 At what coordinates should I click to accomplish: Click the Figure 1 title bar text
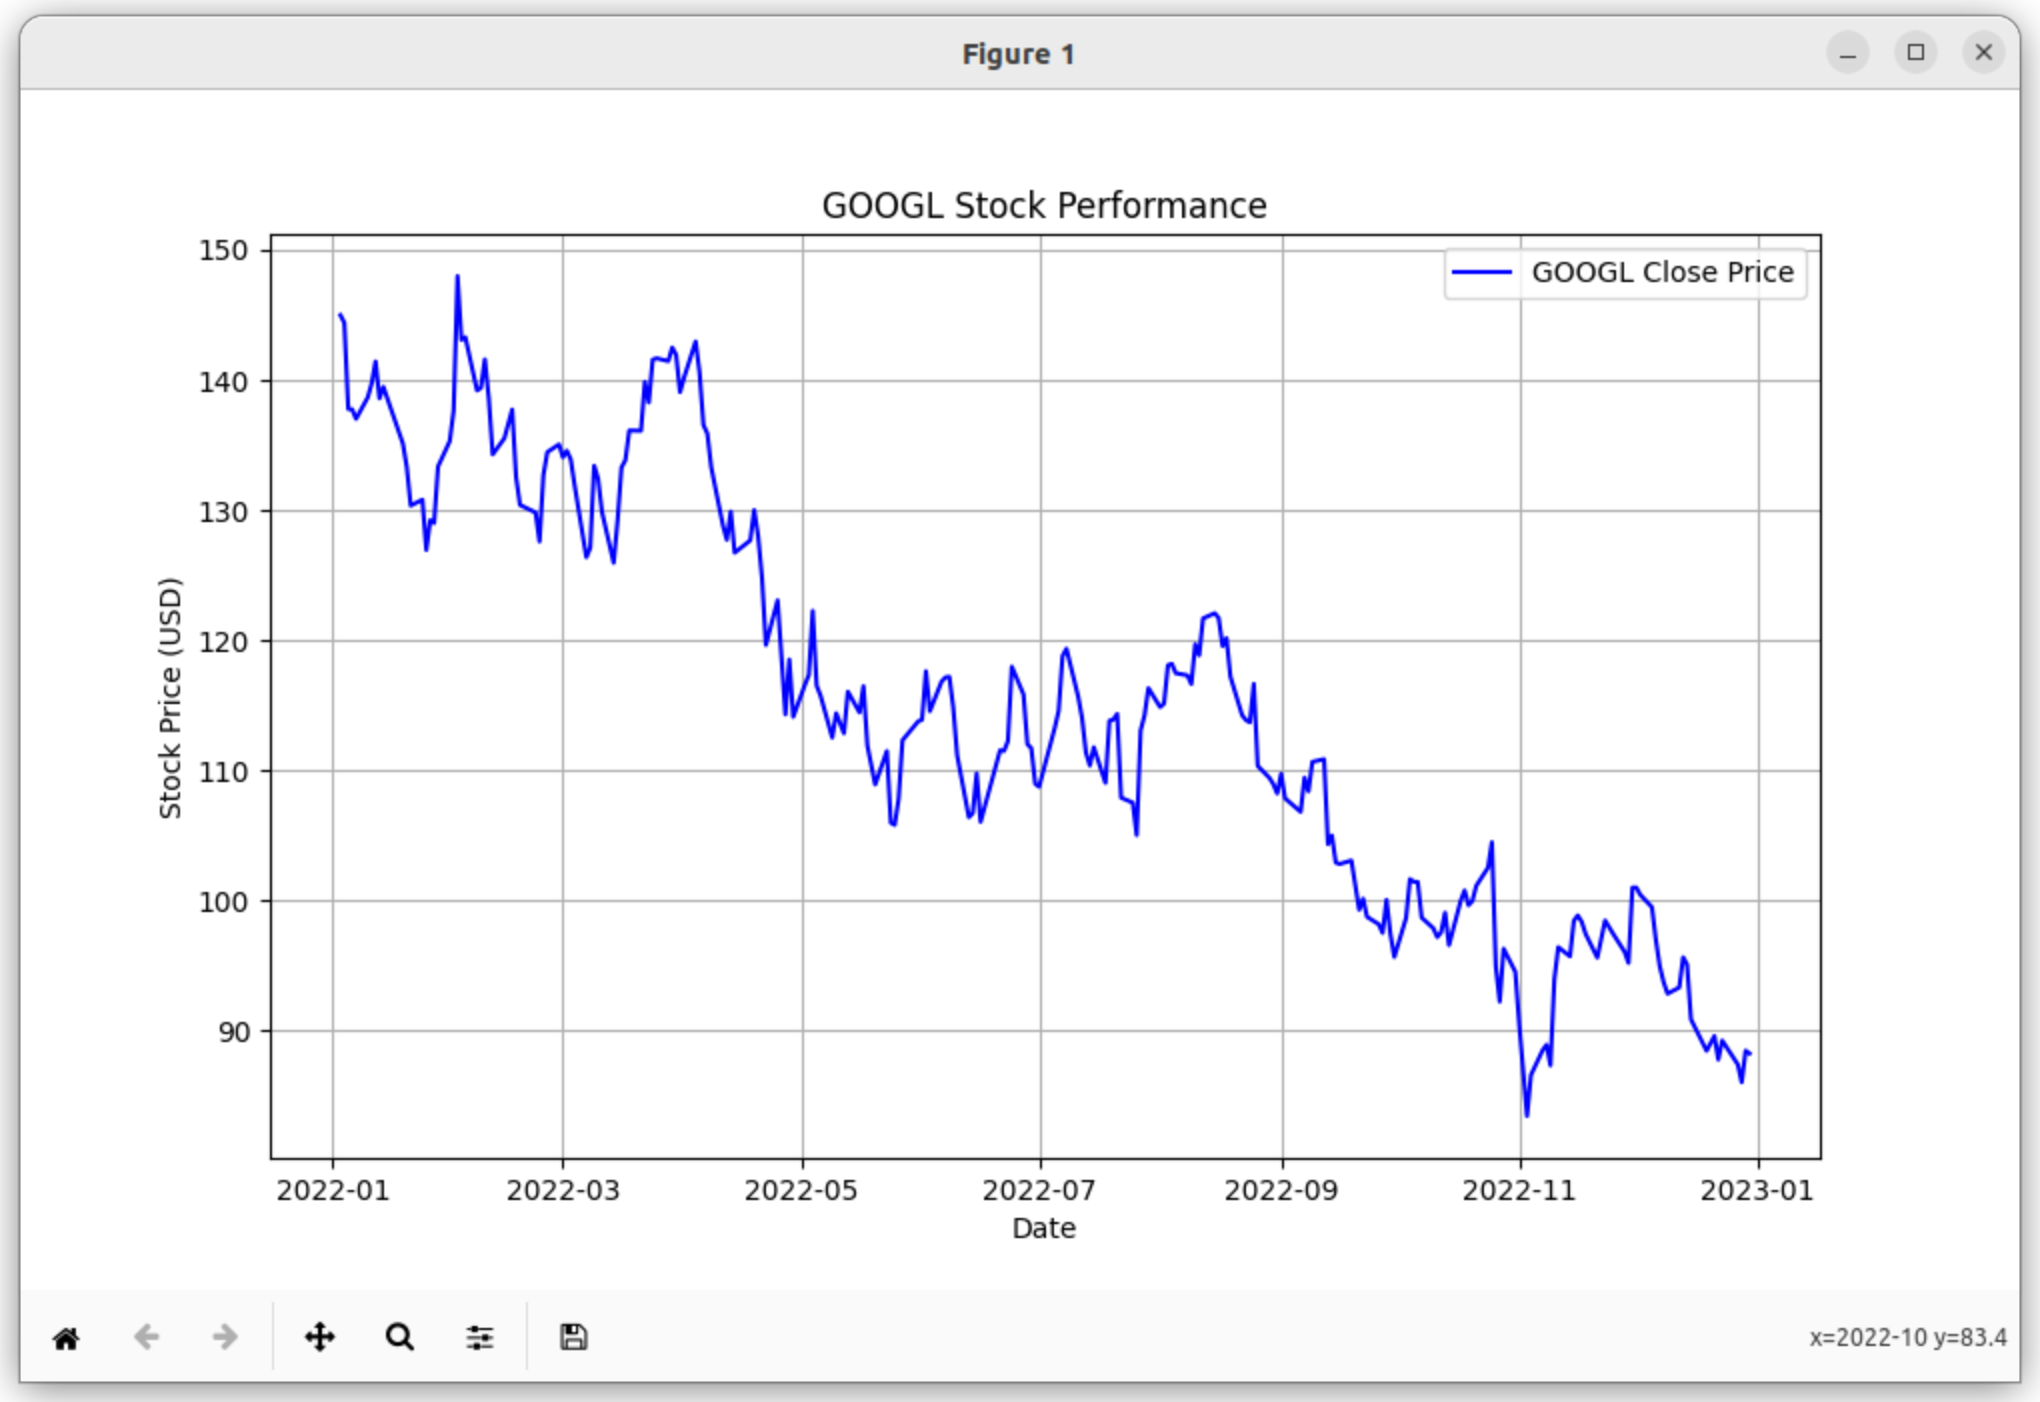point(1018,54)
